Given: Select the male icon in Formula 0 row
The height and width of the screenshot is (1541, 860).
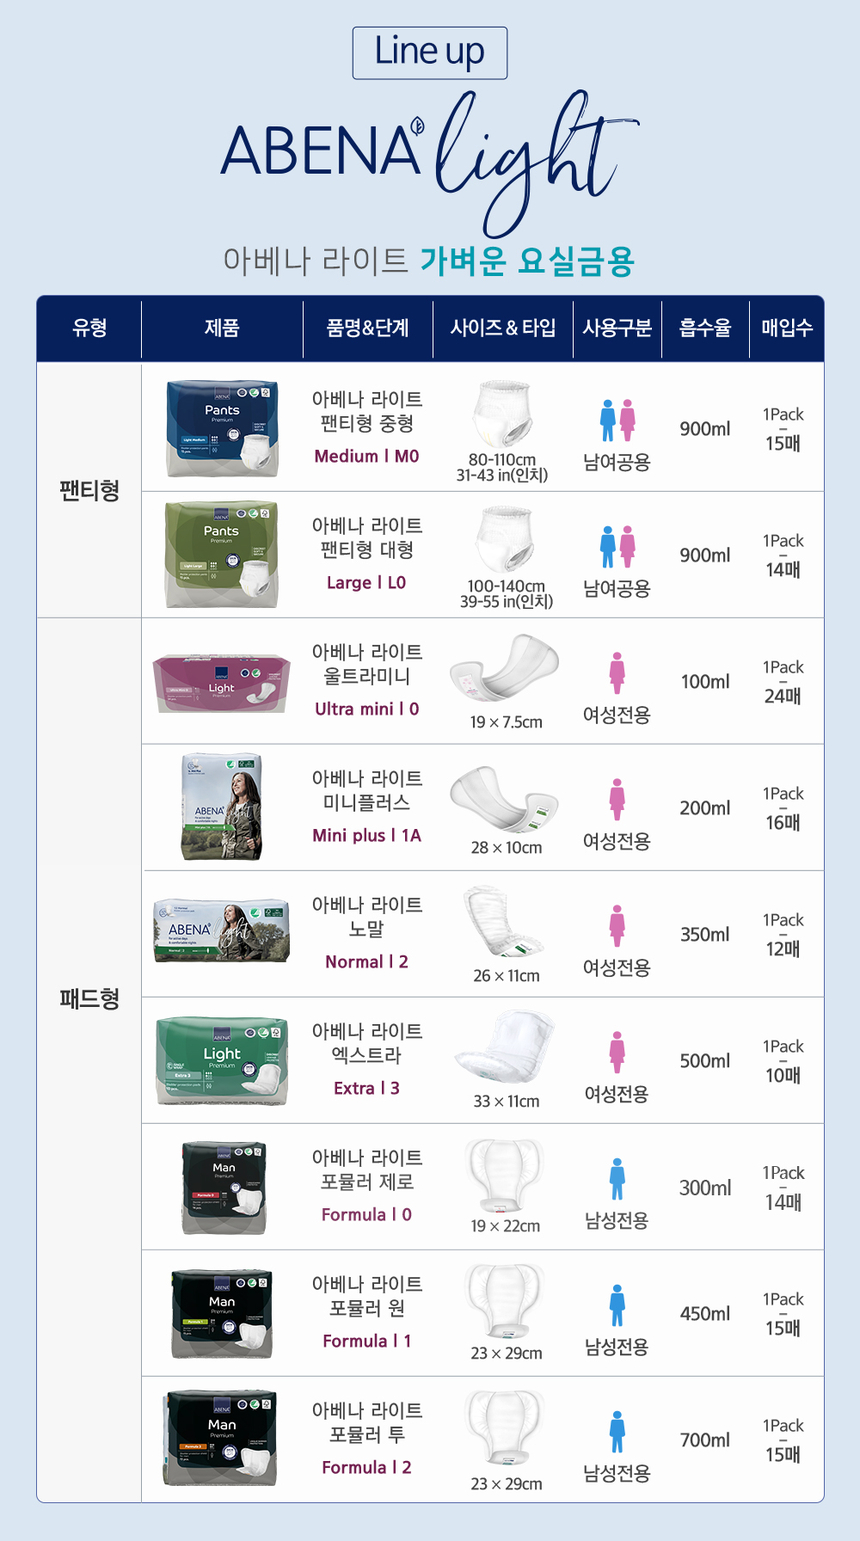Looking at the screenshot, I should (617, 1179).
